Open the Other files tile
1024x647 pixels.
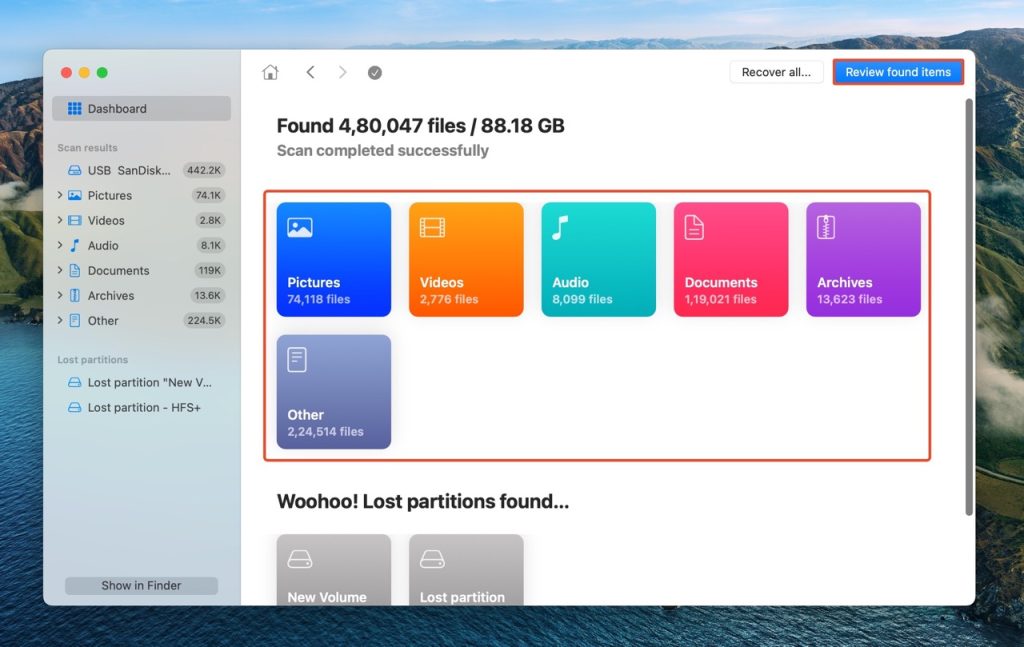(x=333, y=390)
